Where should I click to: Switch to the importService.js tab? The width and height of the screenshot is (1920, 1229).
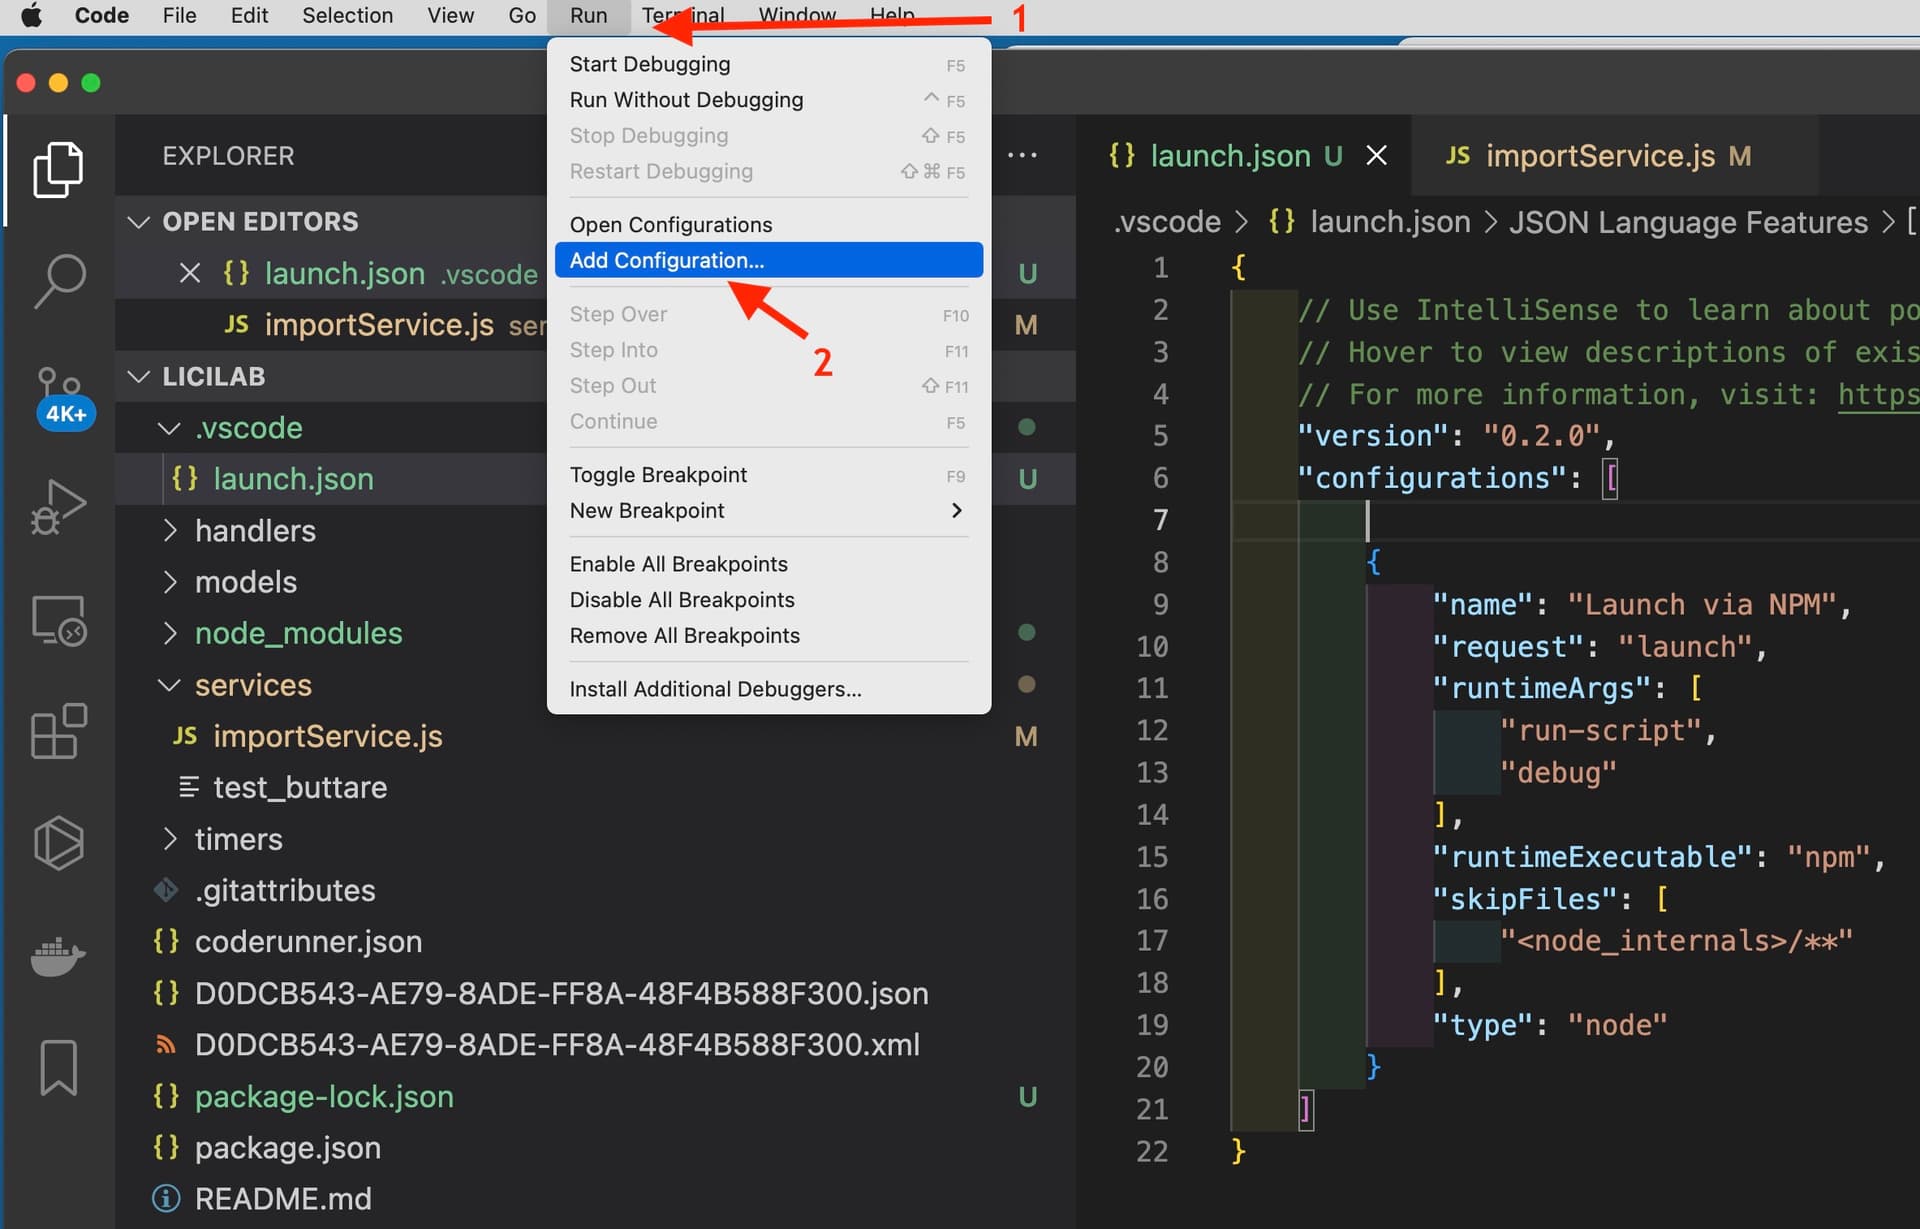[x=1598, y=156]
